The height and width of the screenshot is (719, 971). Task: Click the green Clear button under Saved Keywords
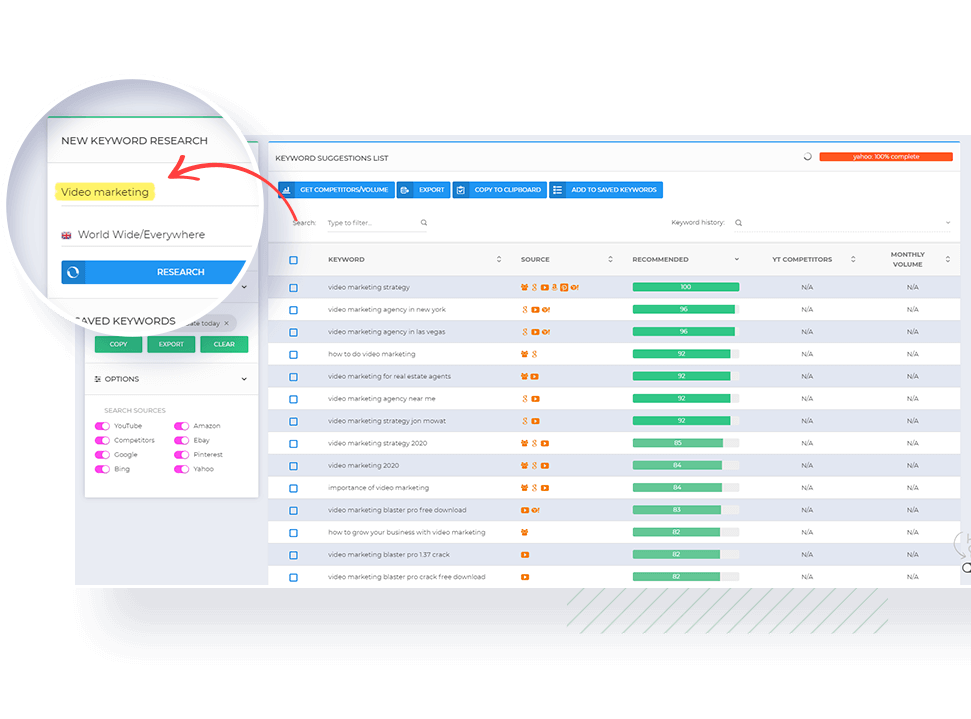click(x=224, y=344)
